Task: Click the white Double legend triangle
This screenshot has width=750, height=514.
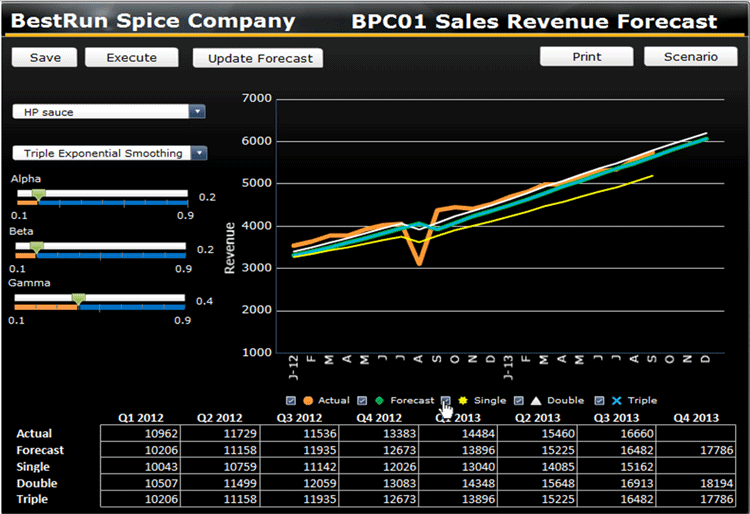Action: point(536,401)
